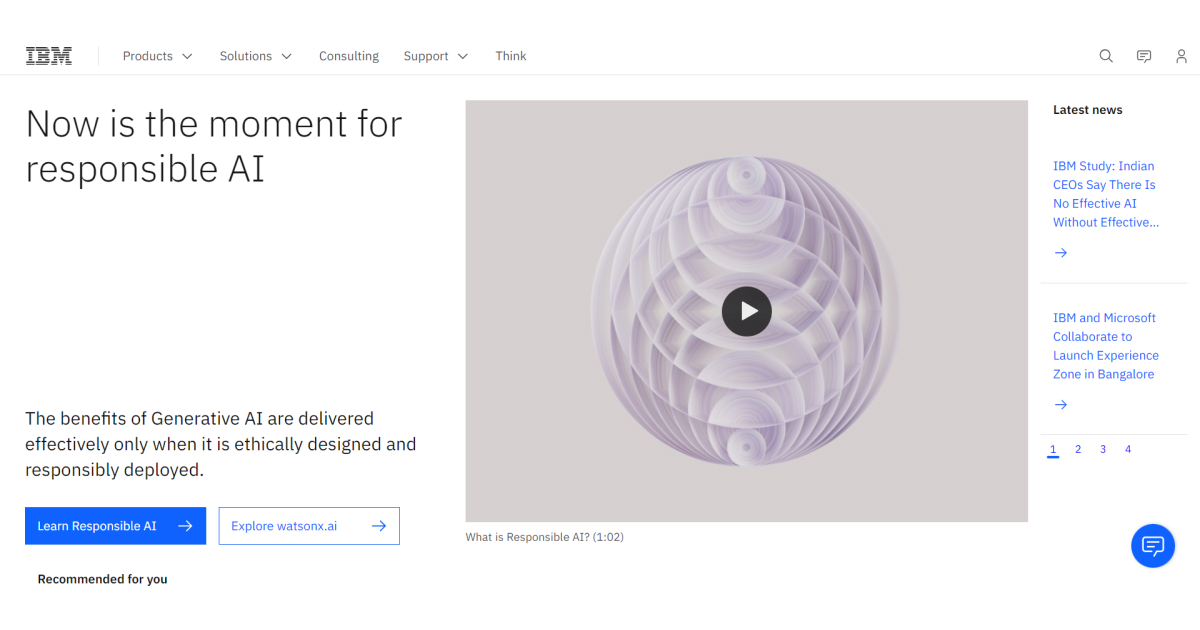Screen dimensions: 1200x630
Task: Go to news page 4
Action: pyautogui.click(x=1128, y=450)
